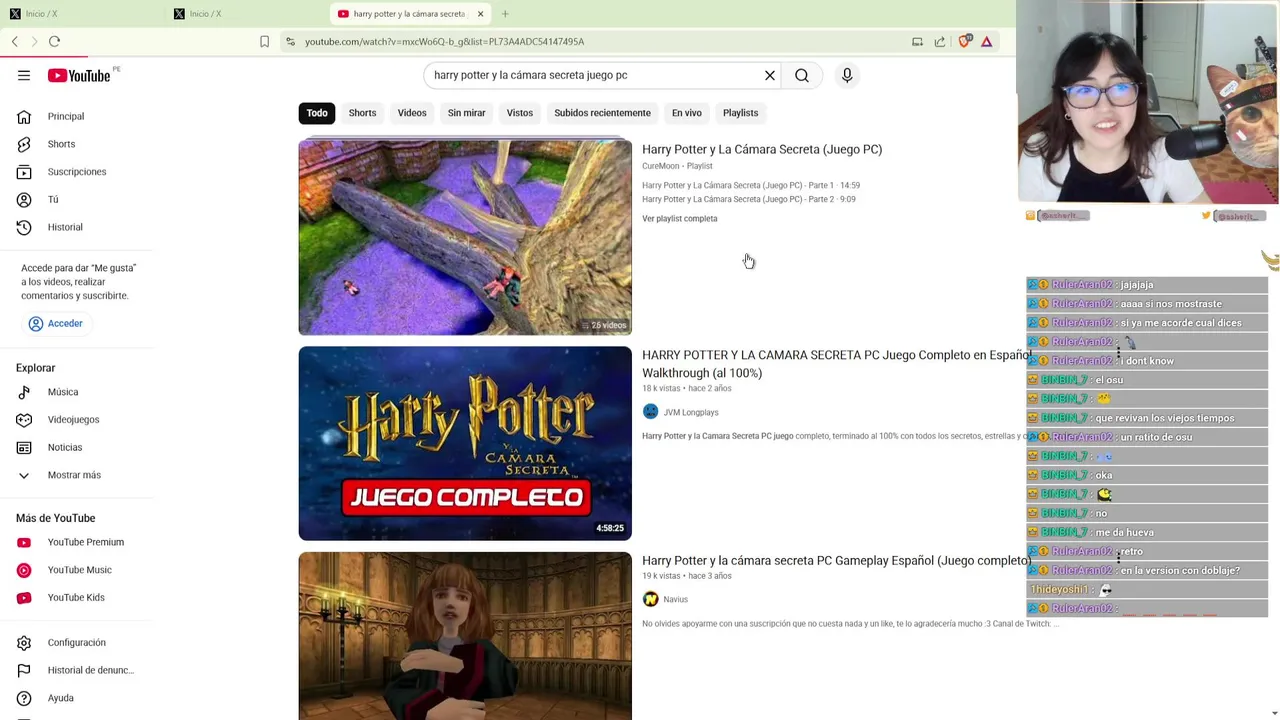This screenshot has width=1280, height=720.
Task: Click the Acceder sign-in button
Action: click(56, 323)
